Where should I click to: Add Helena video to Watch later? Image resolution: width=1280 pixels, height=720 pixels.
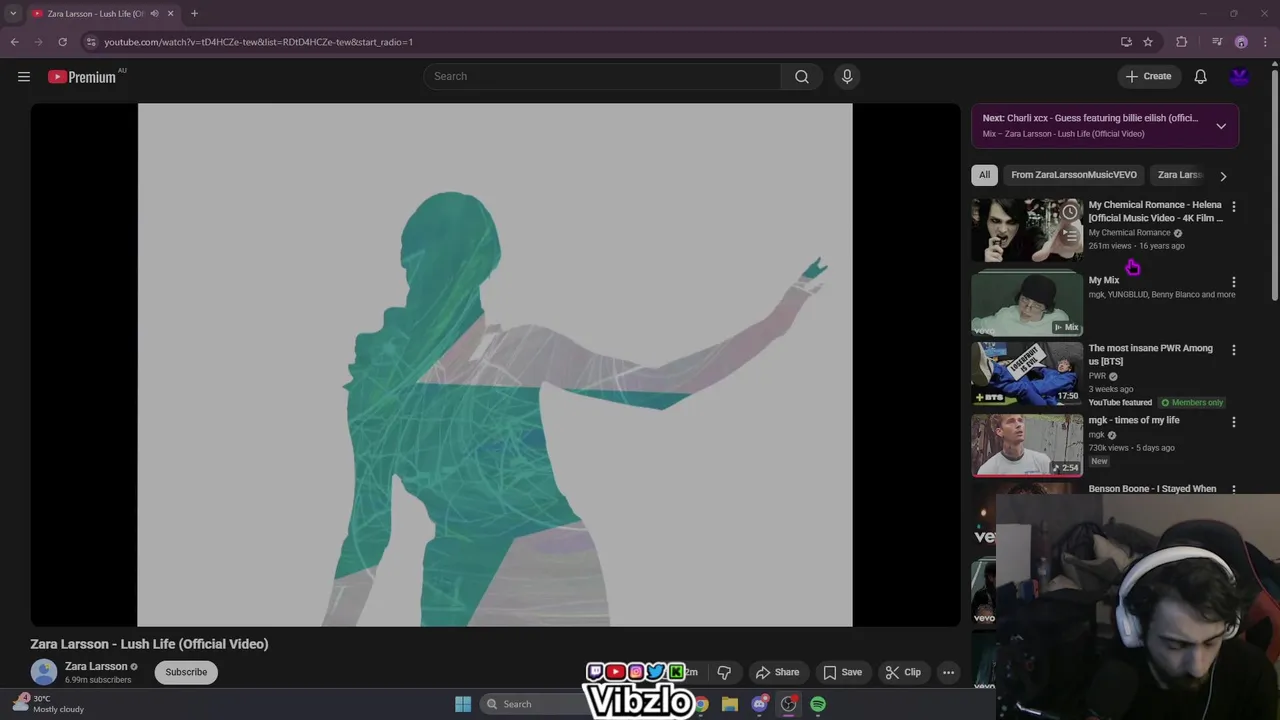[x=1070, y=212]
